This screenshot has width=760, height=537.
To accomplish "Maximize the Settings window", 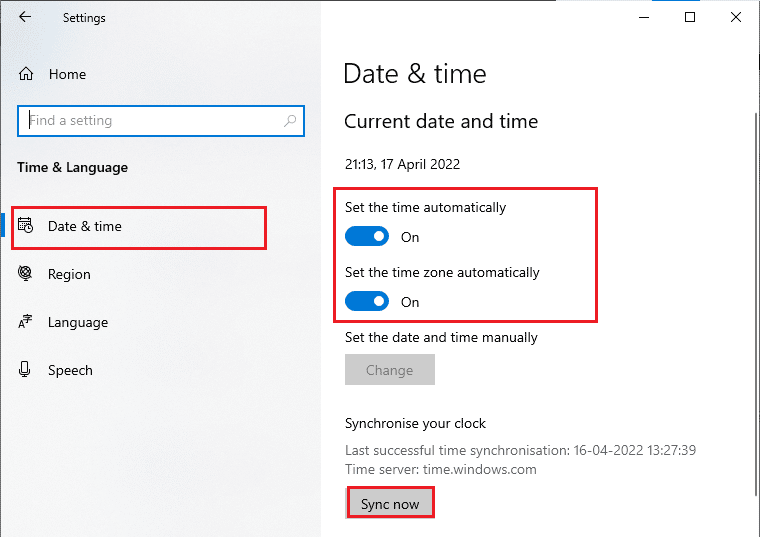I will pos(690,17).
